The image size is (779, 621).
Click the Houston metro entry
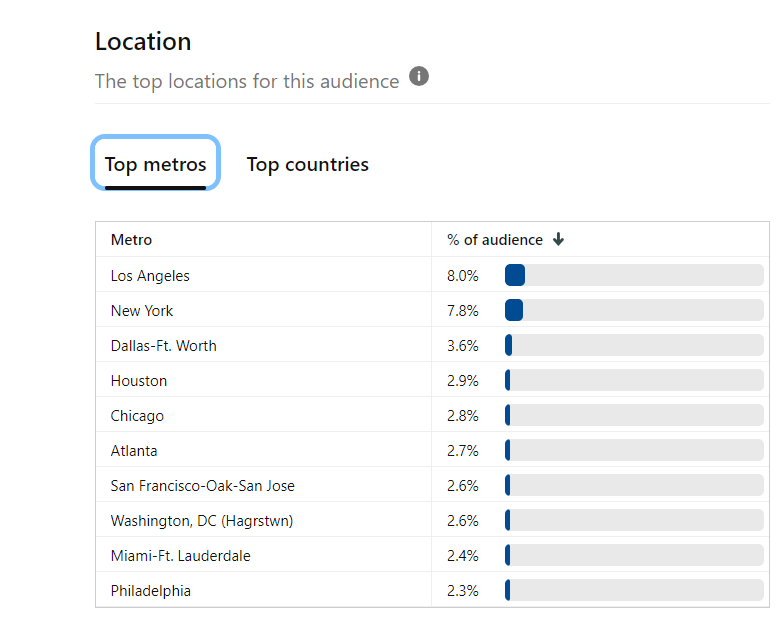(139, 381)
